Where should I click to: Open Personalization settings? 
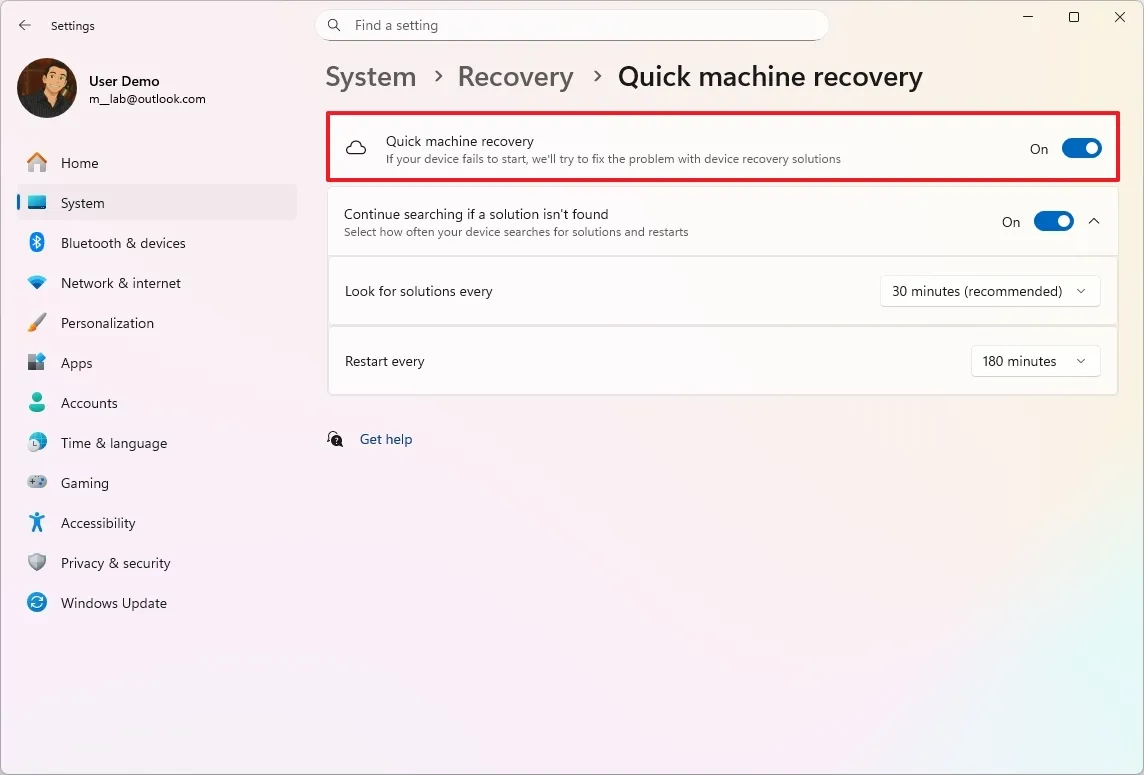[107, 323]
